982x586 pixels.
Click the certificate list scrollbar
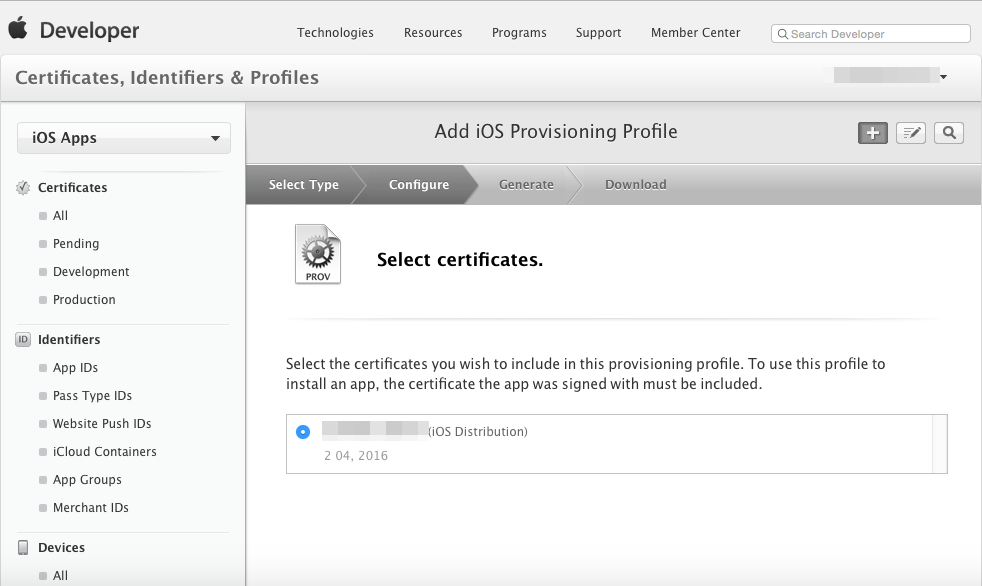(x=939, y=444)
